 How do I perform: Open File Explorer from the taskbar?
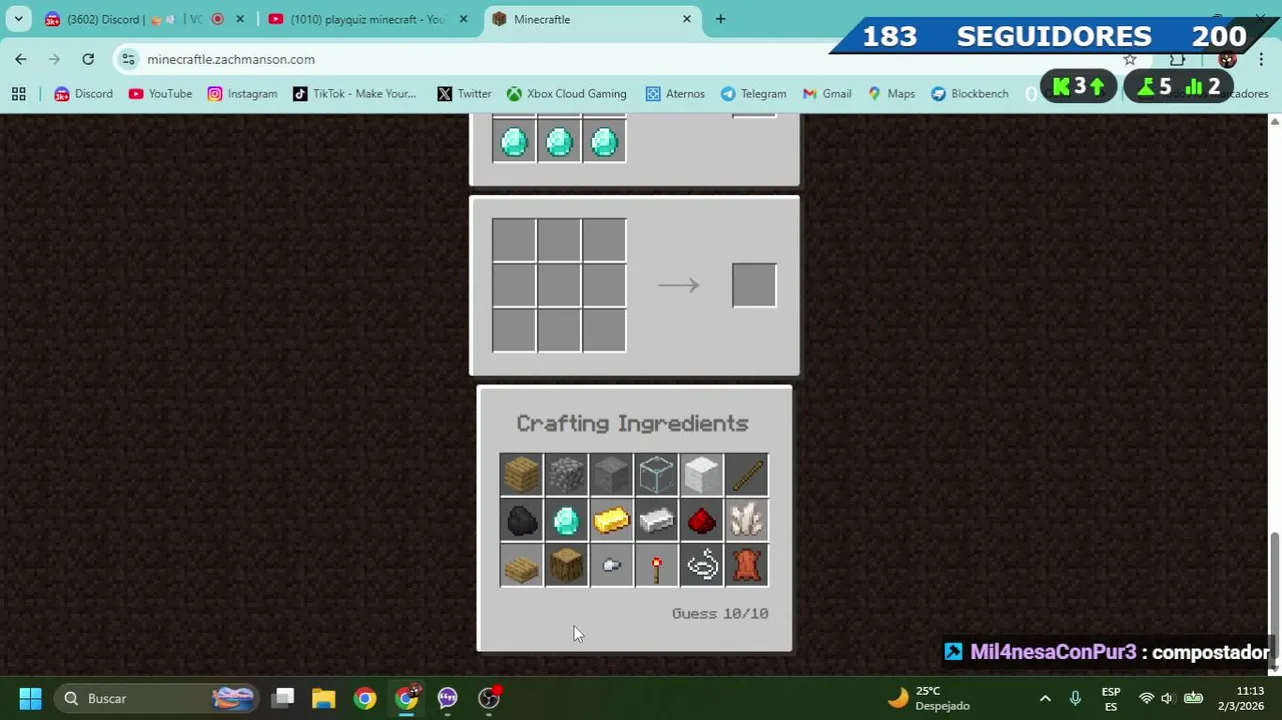[x=323, y=698]
